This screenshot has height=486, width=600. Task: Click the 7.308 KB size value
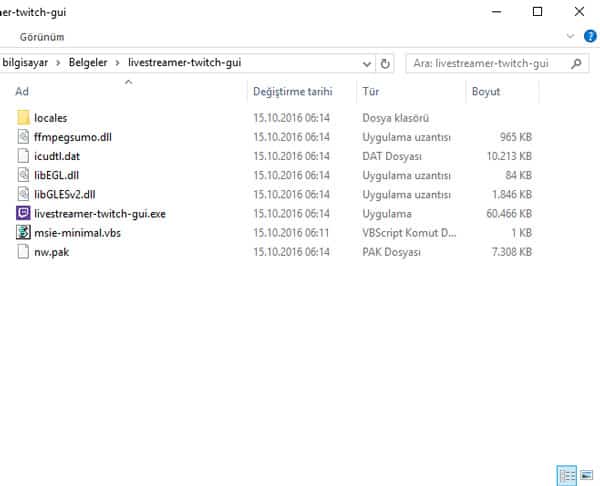coord(512,252)
